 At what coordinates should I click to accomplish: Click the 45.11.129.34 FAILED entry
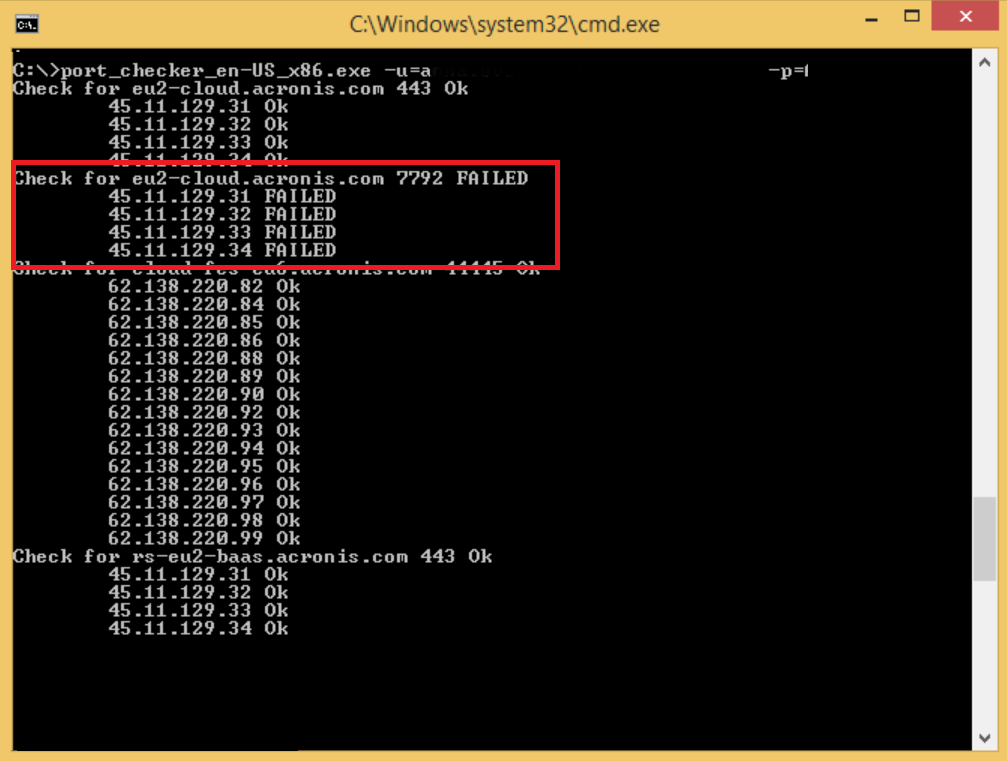[x=221, y=251]
